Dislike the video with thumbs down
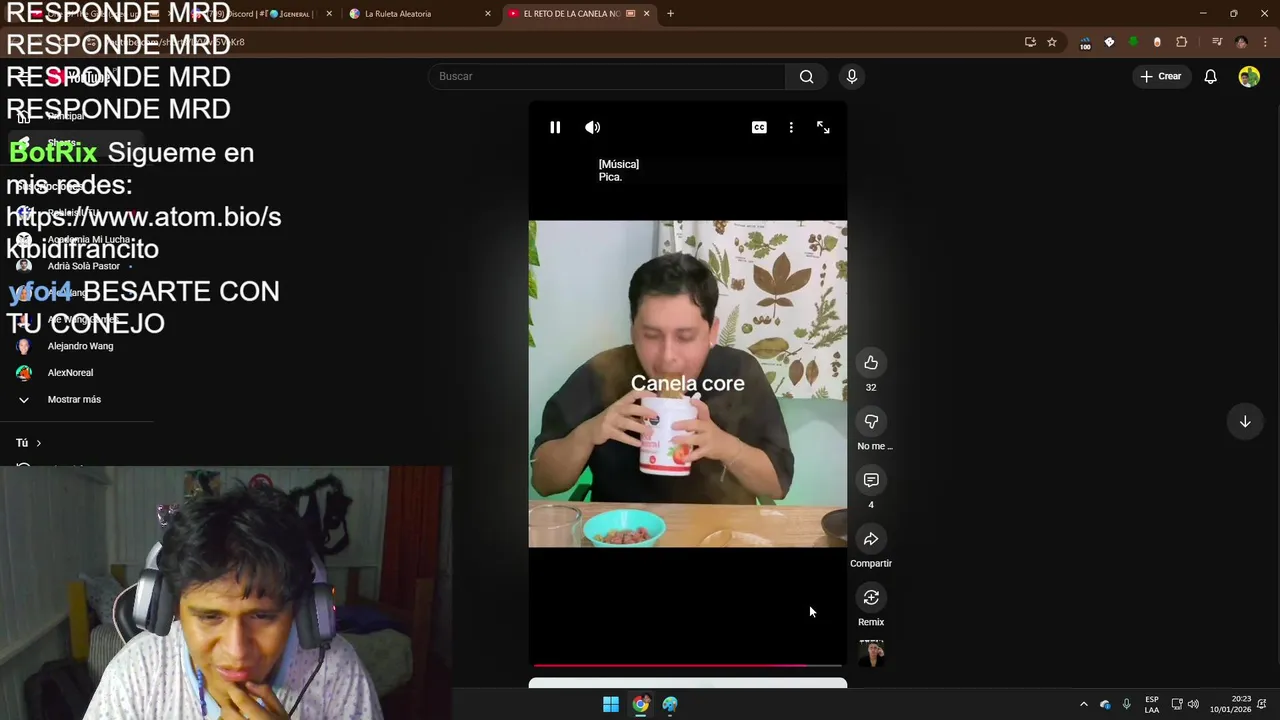 point(871,422)
